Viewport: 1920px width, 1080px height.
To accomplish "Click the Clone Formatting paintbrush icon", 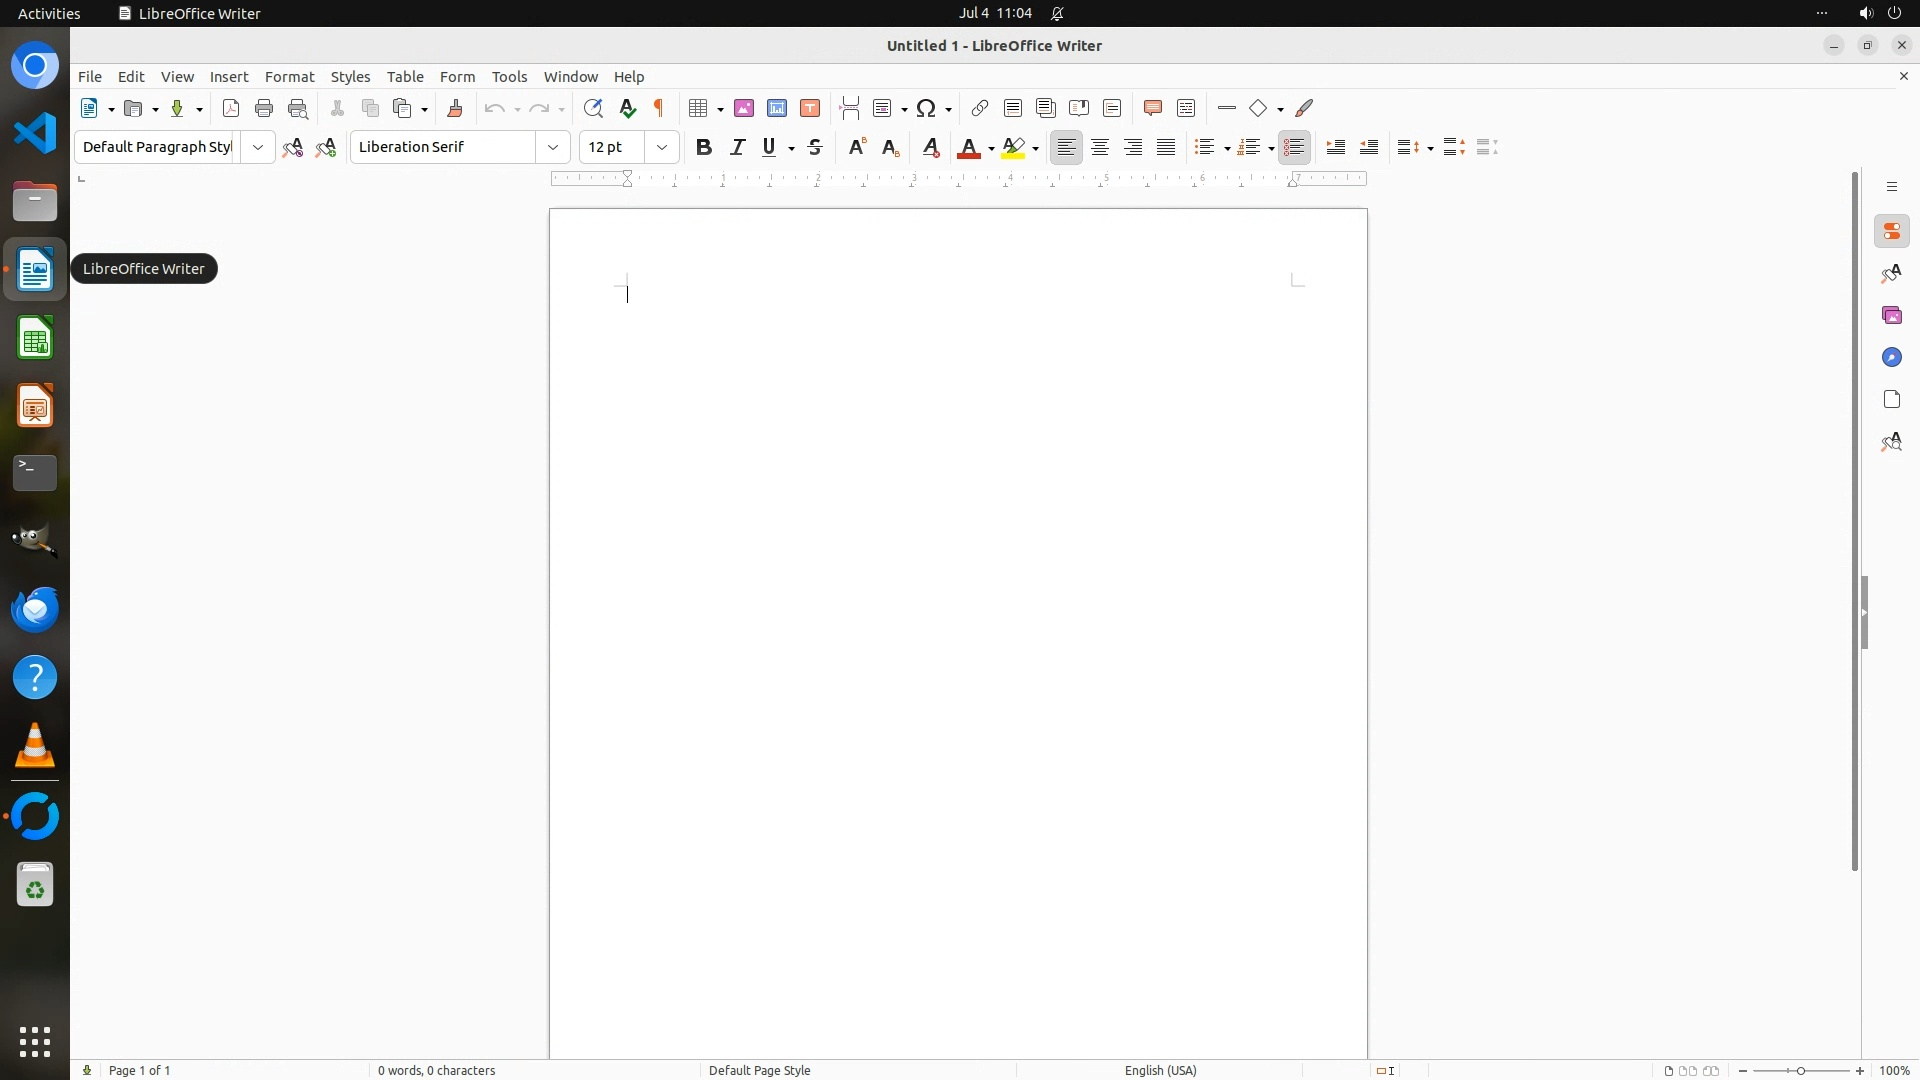I will click(455, 108).
